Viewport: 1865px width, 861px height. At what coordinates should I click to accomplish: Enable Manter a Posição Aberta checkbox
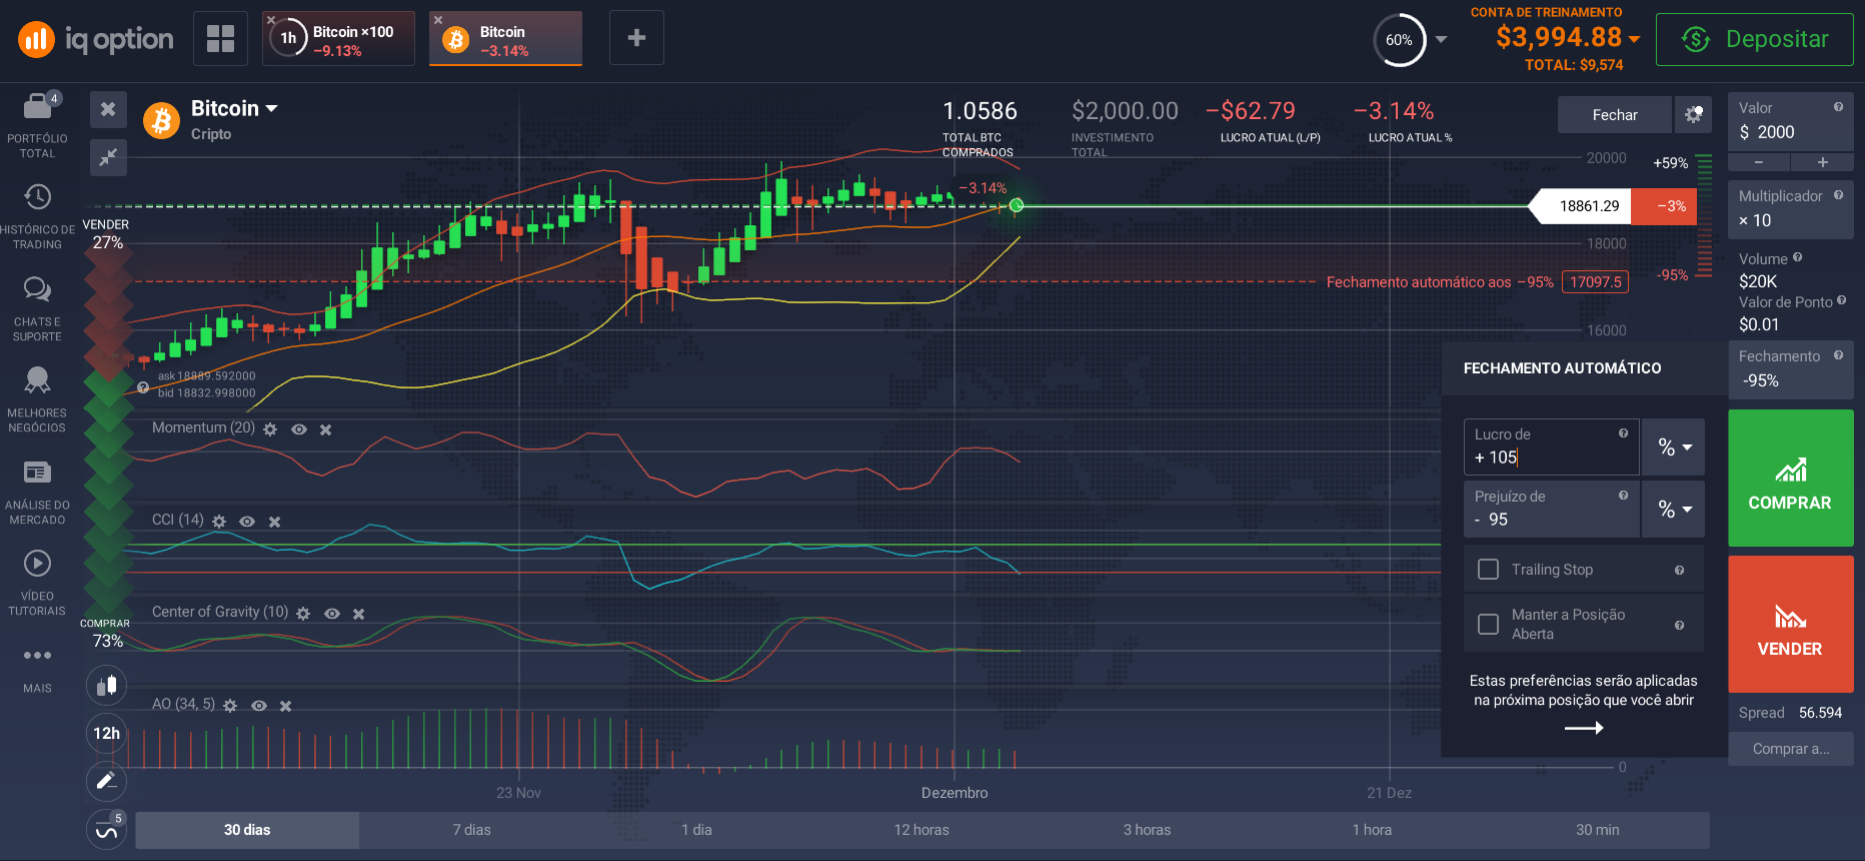[1488, 624]
